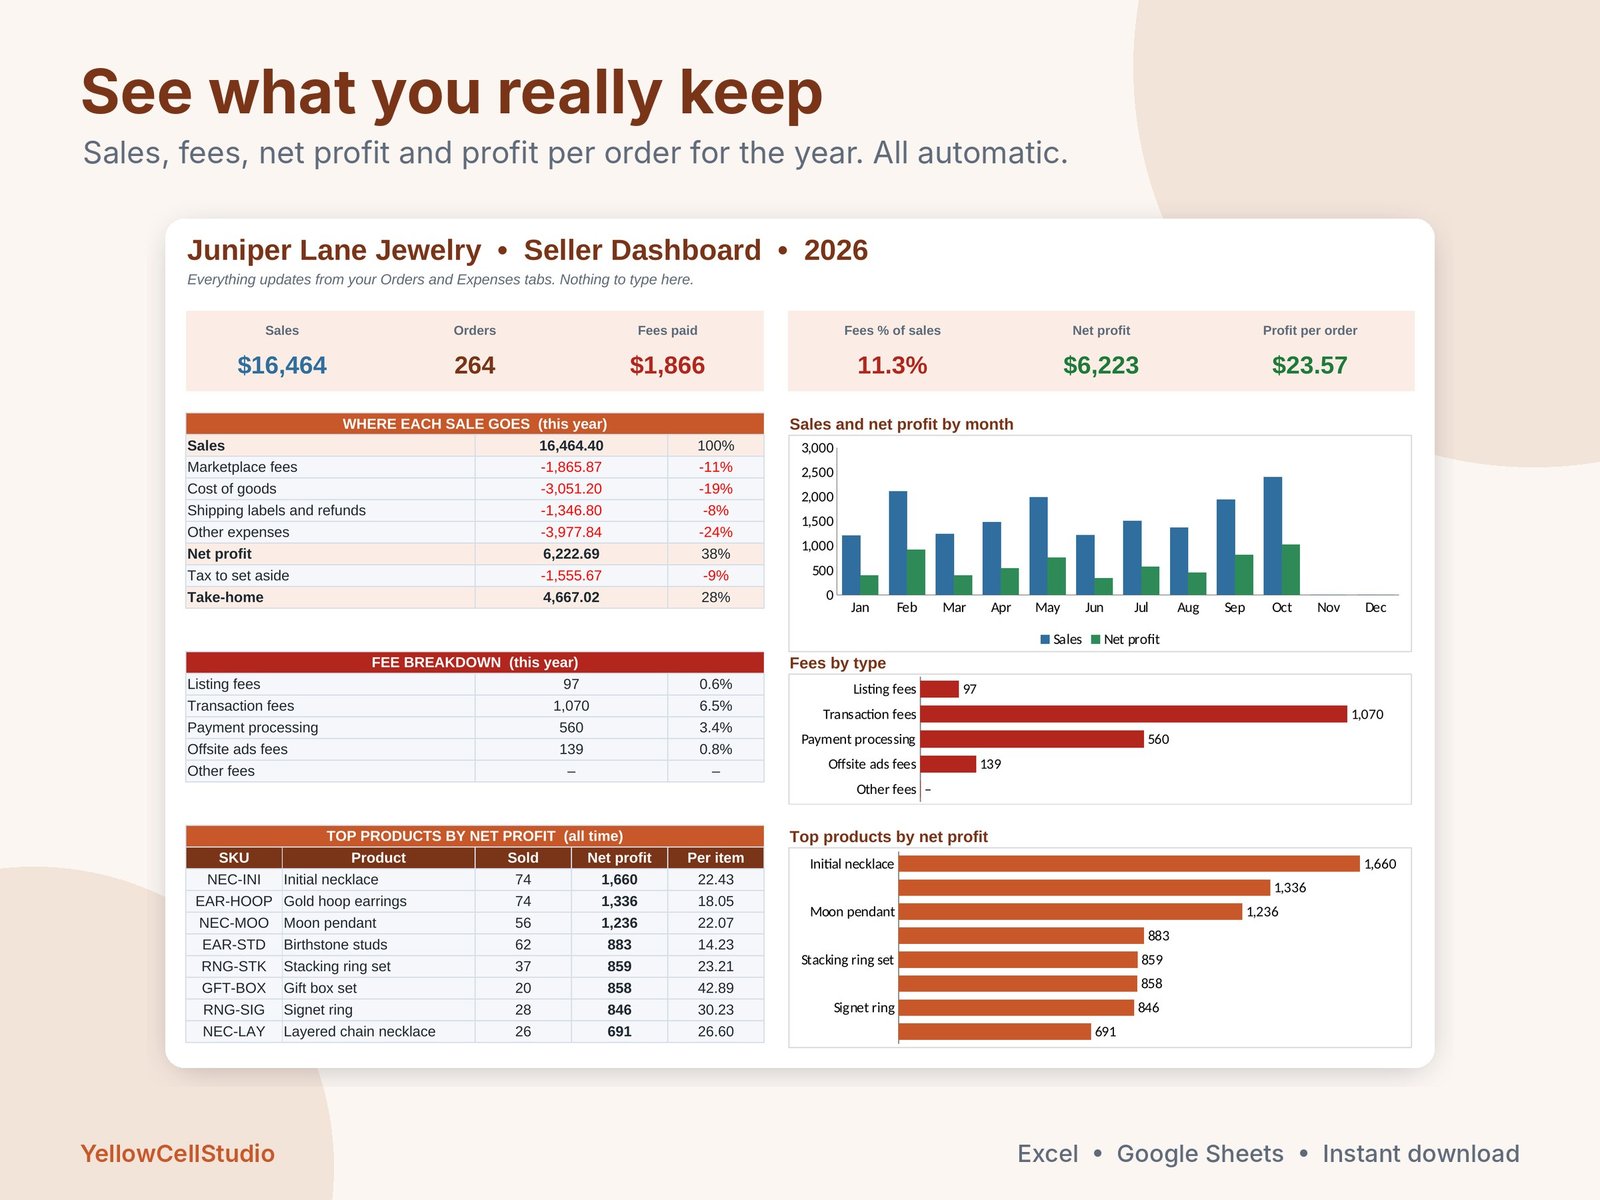The width and height of the screenshot is (1600, 1200).
Task: Select the Net profit cell 6,222.69
Action: pyautogui.click(x=571, y=554)
